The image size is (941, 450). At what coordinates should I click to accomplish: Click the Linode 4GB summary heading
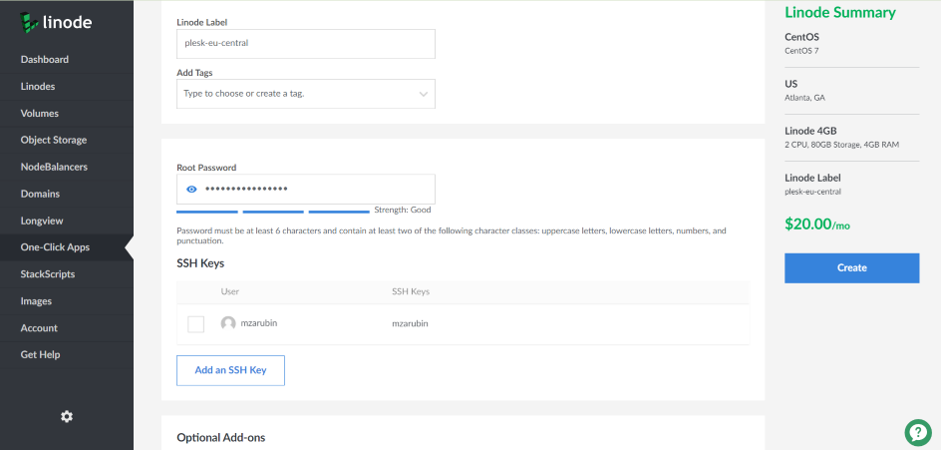[x=811, y=131]
